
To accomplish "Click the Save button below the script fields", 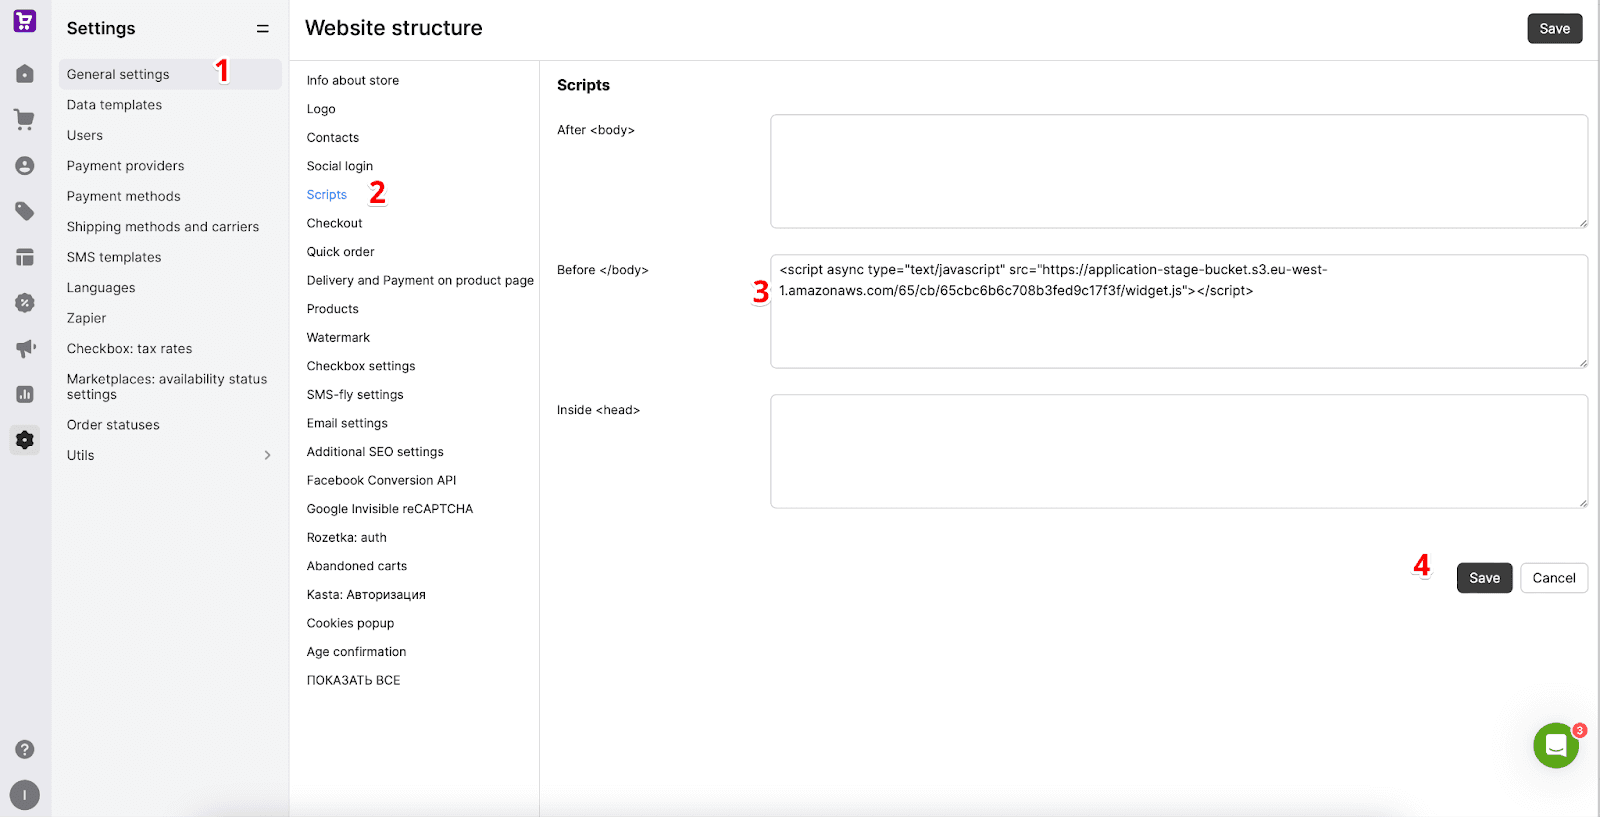I will (x=1484, y=578).
